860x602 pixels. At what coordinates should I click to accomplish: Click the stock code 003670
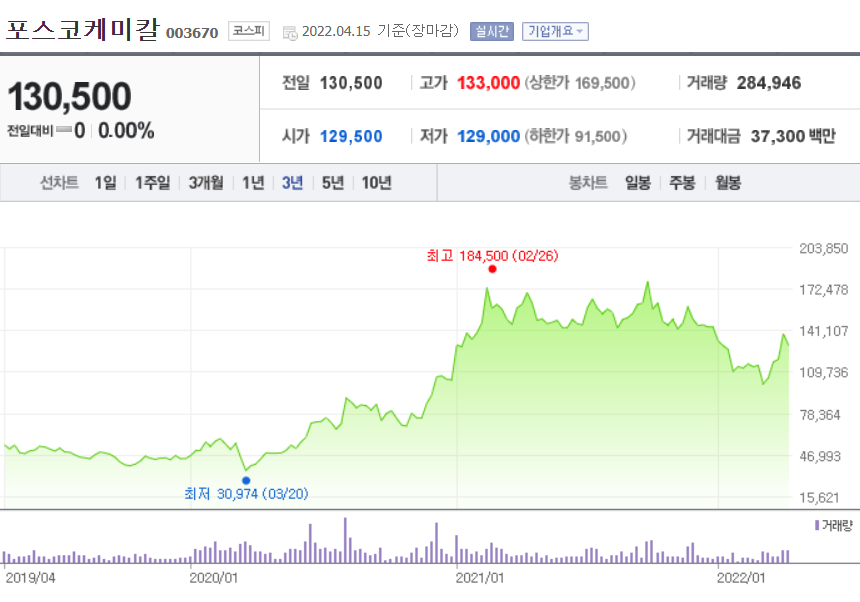(192, 33)
